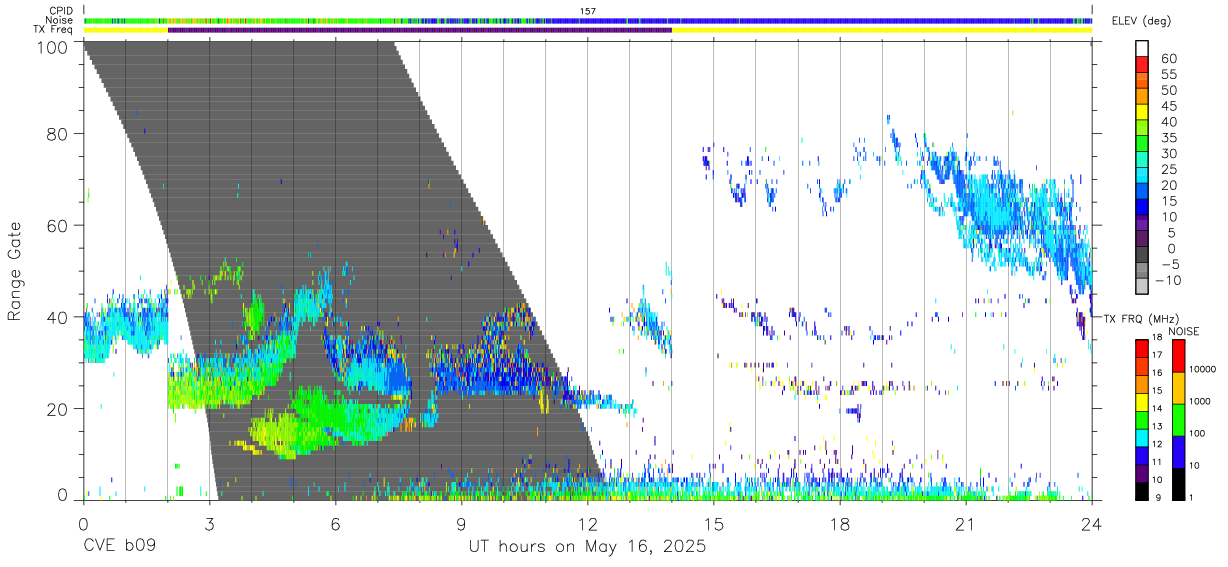Pick the red top segment of the TX FRQ bar

coord(1141,349)
